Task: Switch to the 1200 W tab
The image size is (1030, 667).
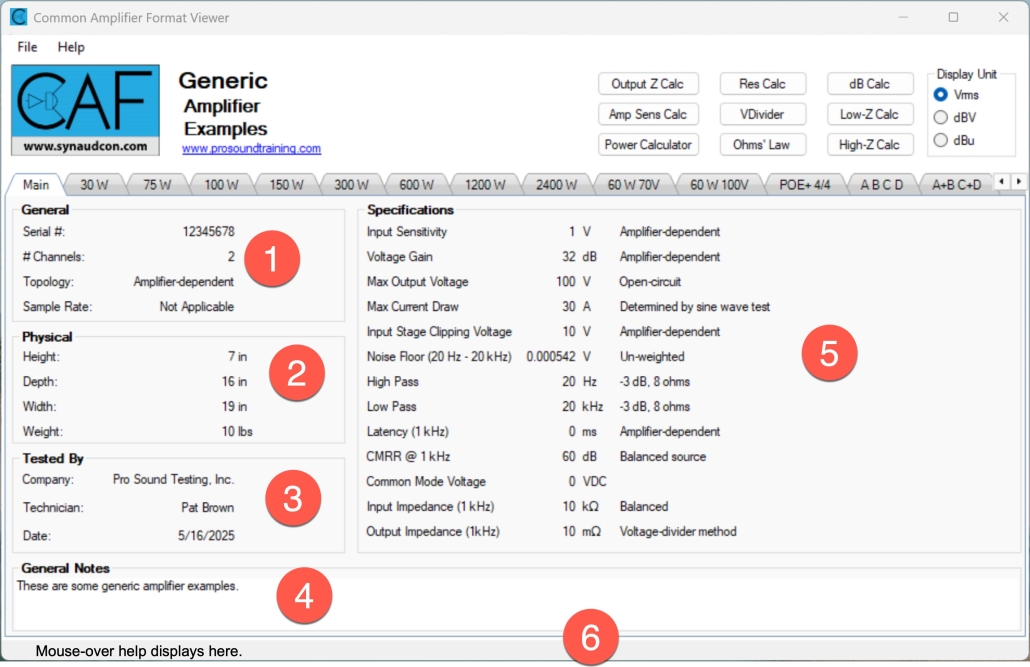Action: (x=485, y=185)
